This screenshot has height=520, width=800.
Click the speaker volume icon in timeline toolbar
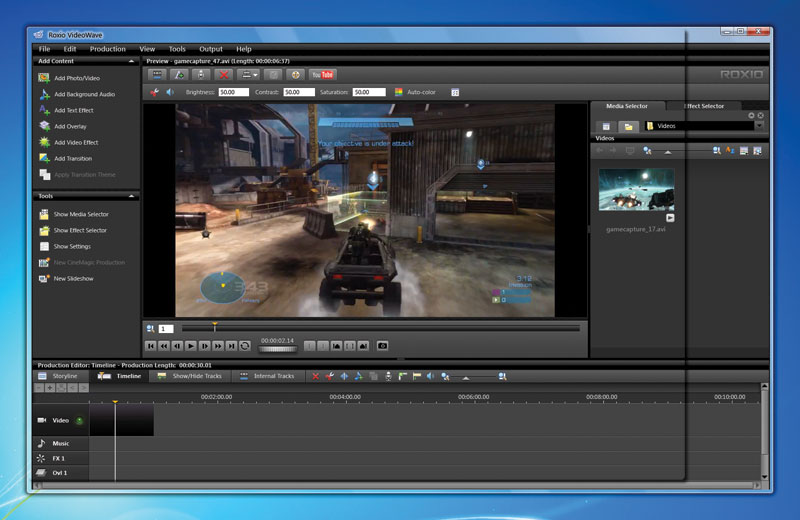[431, 377]
